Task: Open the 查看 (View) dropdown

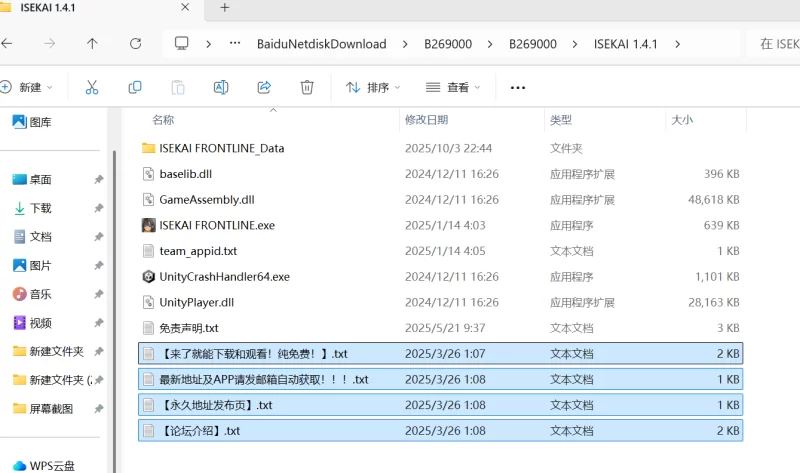Action: 453,87
